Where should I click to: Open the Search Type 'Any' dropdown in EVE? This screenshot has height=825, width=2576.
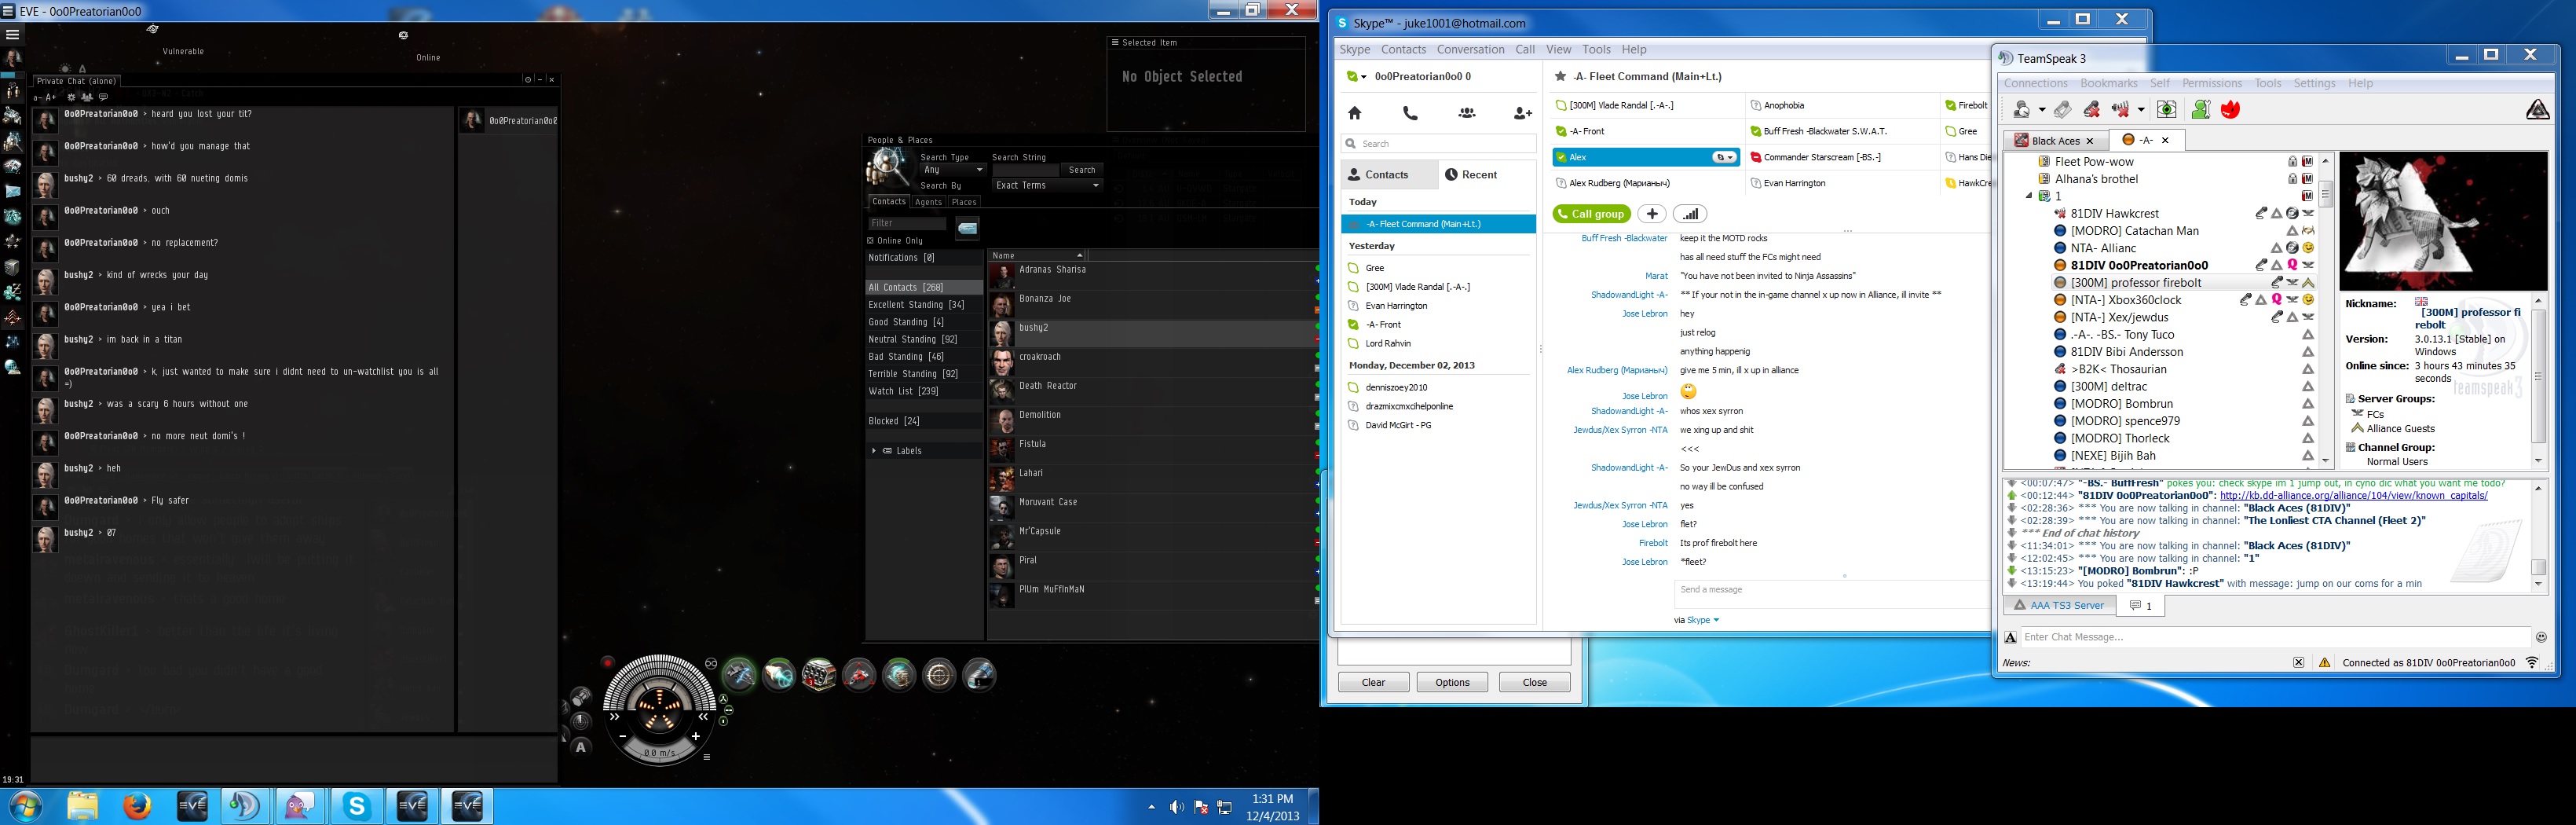click(953, 170)
